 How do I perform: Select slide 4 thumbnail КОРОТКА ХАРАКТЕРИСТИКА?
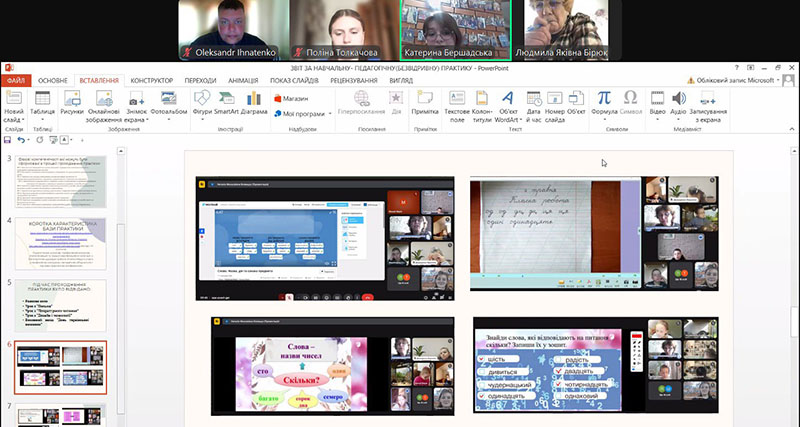click(61, 243)
